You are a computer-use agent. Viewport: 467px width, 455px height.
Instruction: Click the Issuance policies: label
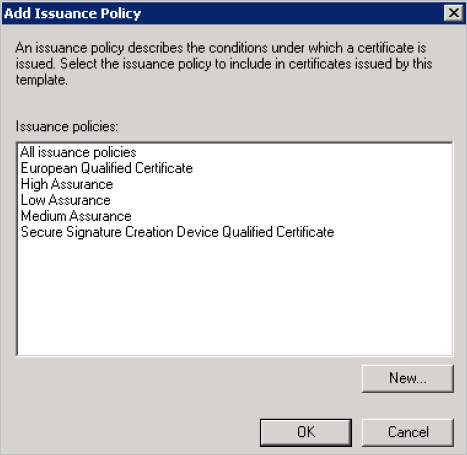point(67,127)
